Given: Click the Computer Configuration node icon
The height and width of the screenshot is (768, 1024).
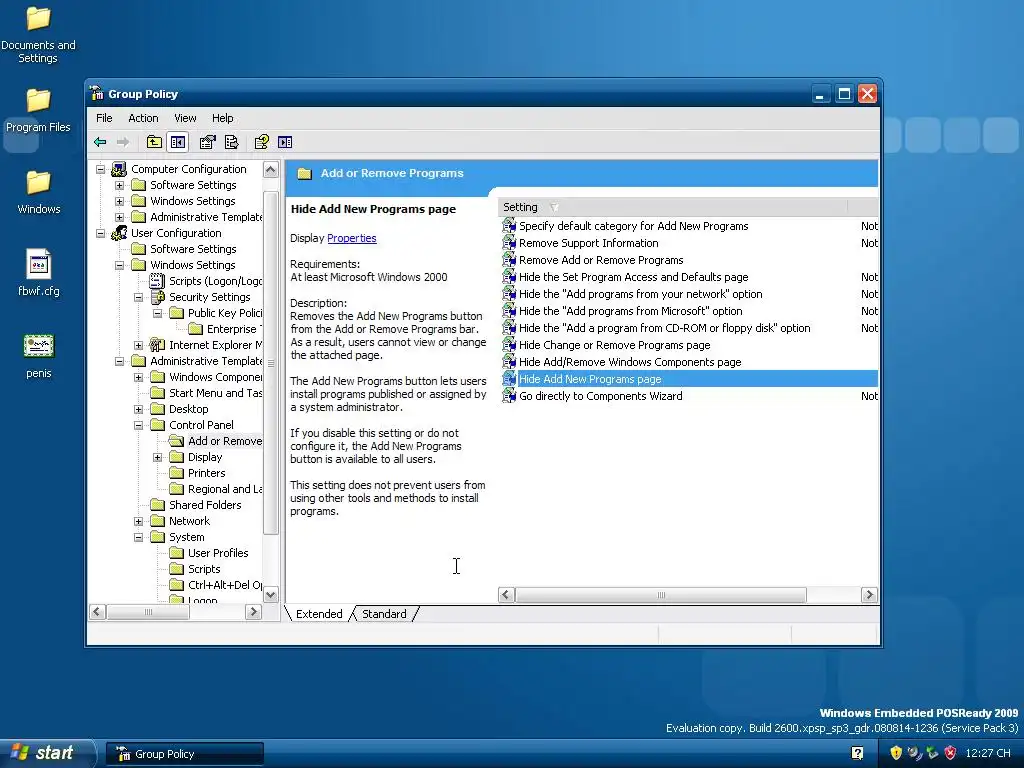Looking at the screenshot, I should [x=119, y=169].
